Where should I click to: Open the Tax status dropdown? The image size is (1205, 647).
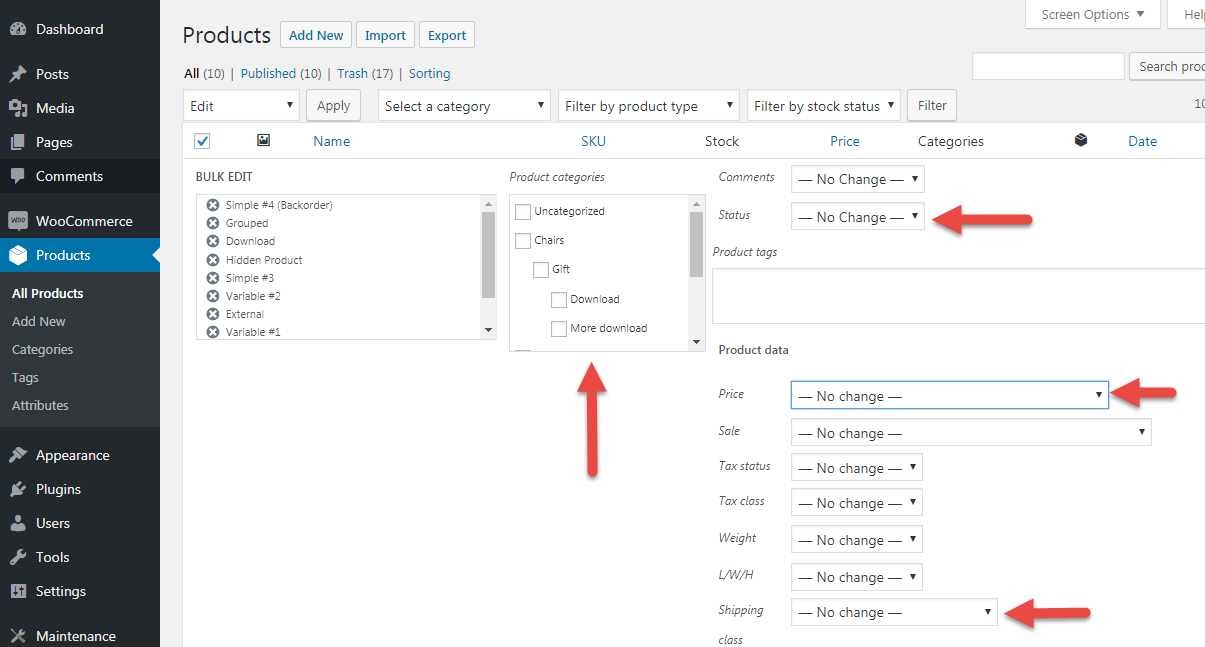tap(856, 467)
